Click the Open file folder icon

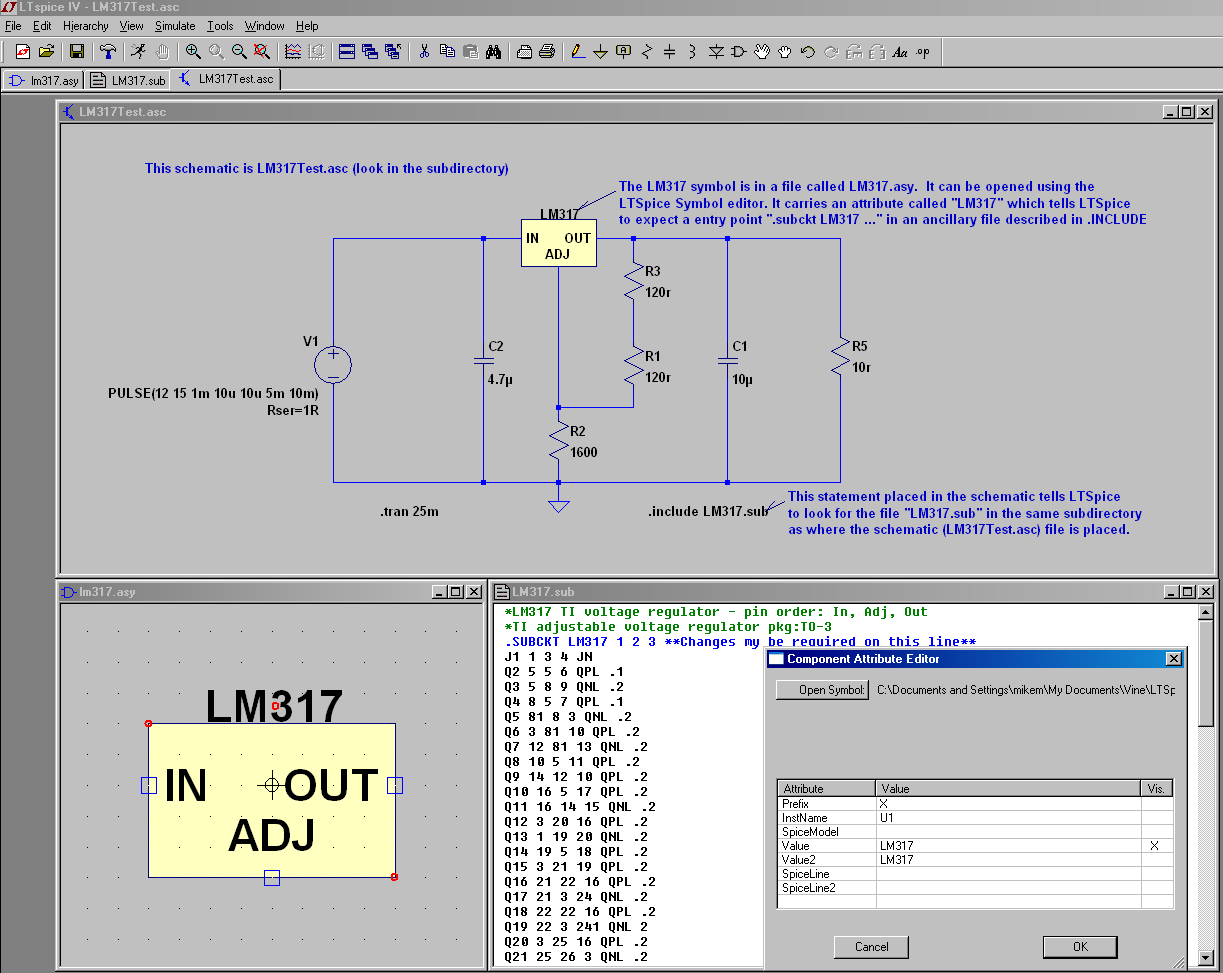[x=46, y=52]
